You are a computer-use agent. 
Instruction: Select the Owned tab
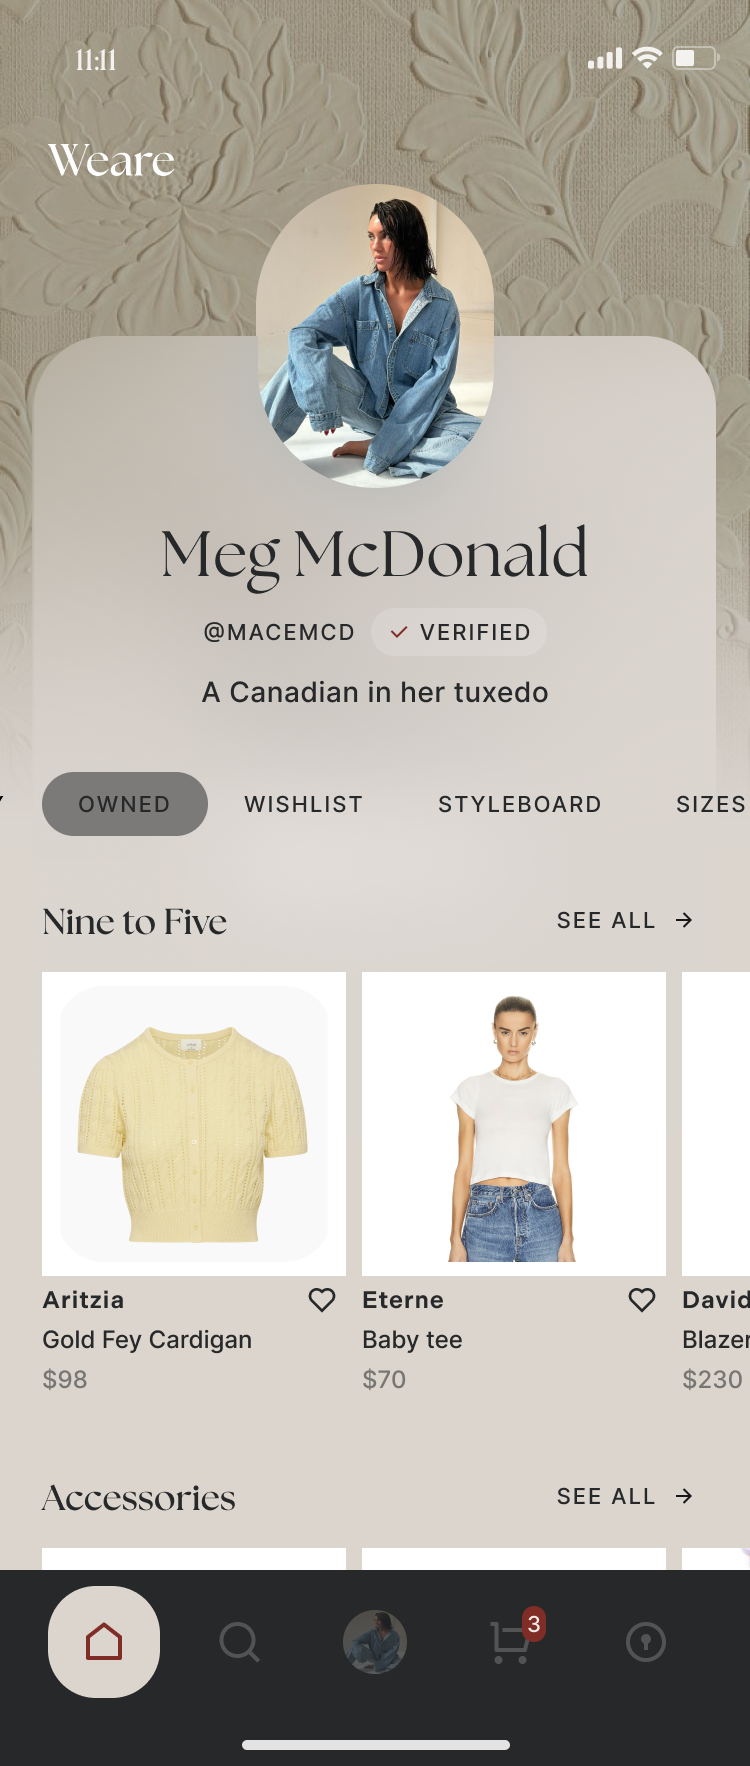click(125, 804)
